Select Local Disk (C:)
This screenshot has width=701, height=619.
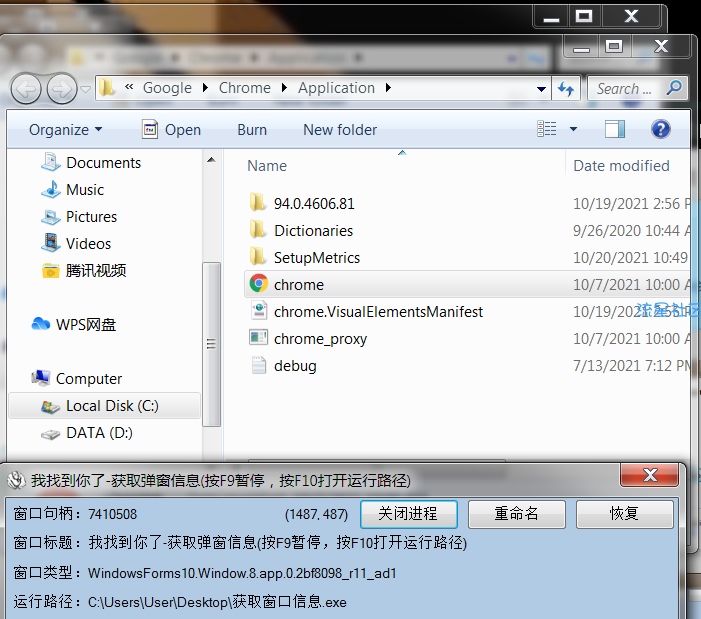coord(105,405)
